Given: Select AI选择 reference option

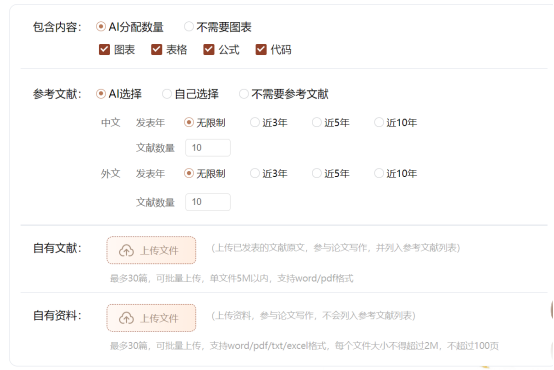Looking at the screenshot, I should coord(101,94).
